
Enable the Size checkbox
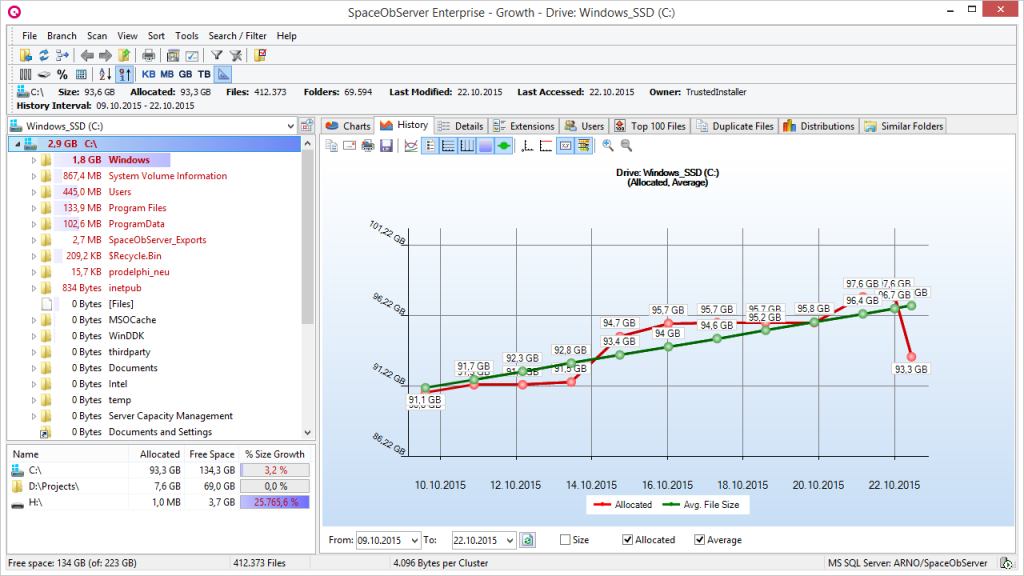pos(565,540)
